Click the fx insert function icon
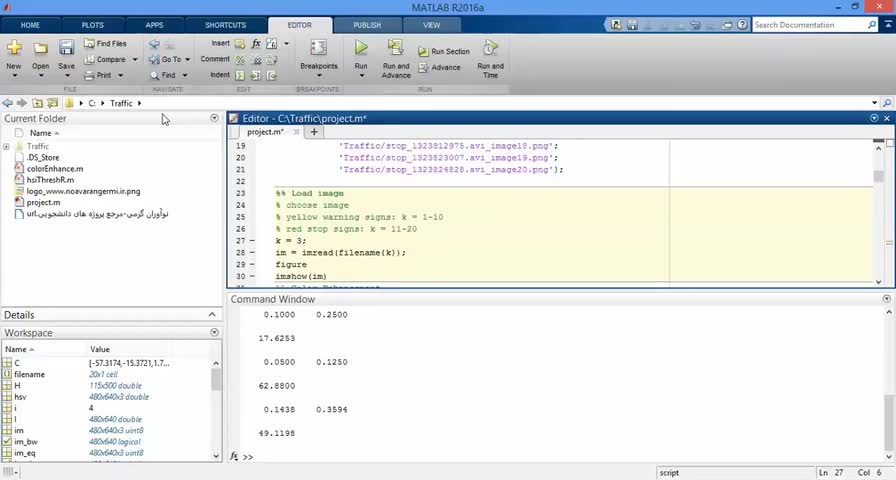Screen dimensions: 896x480 256,43
